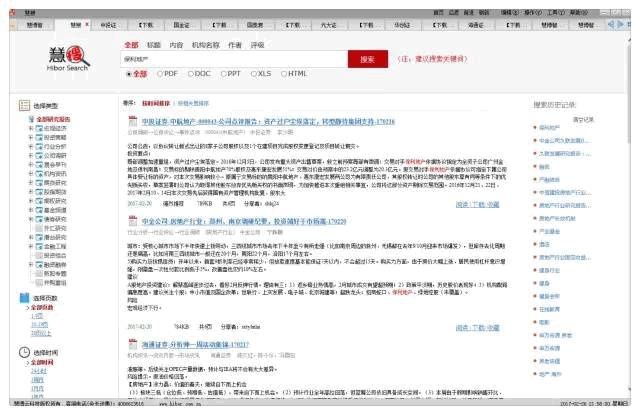Close the active 慧博 tab
This screenshot has height=415, width=640.
[x=87, y=24]
